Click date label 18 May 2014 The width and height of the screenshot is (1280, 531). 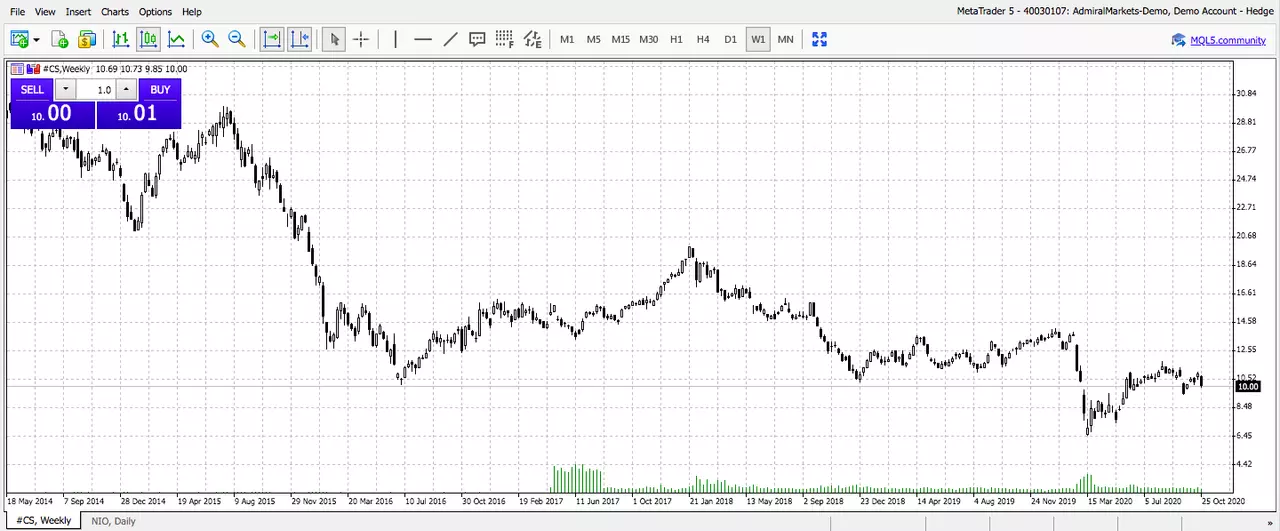point(30,500)
